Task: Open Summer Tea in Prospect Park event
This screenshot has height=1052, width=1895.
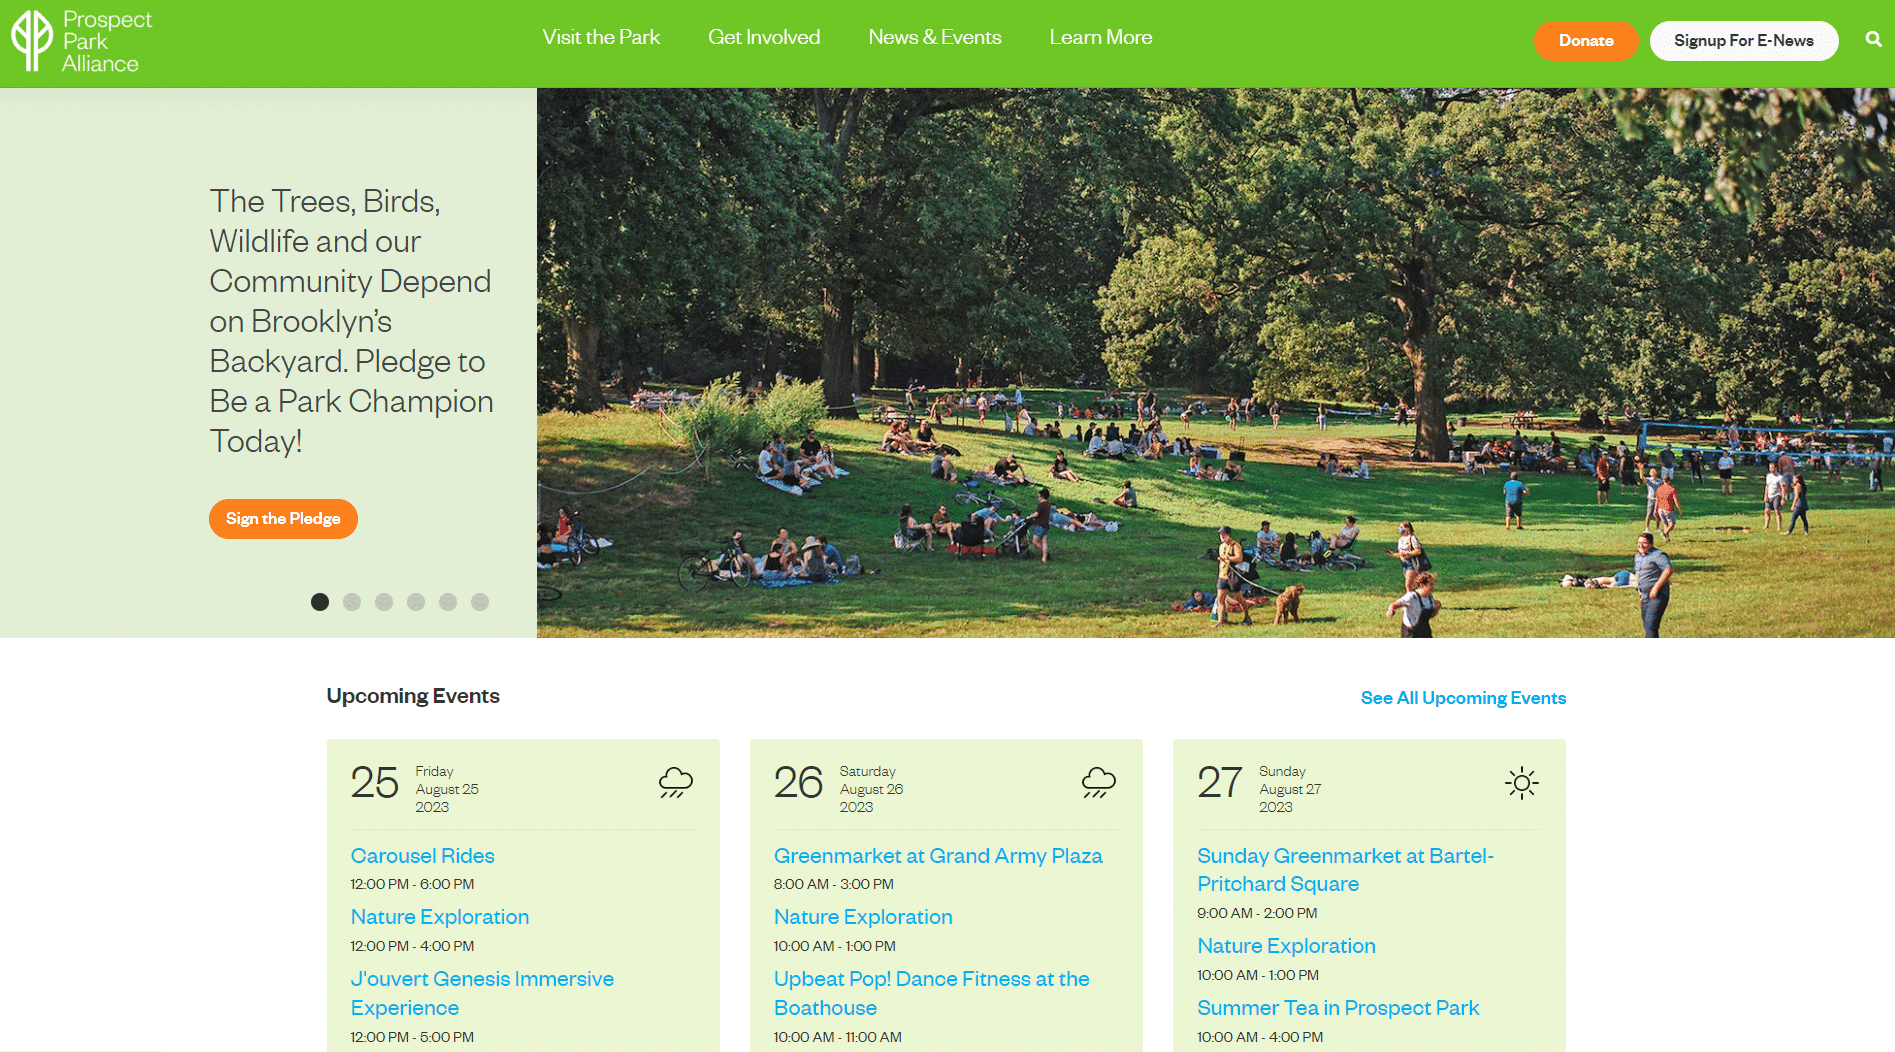Action: point(1338,1008)
